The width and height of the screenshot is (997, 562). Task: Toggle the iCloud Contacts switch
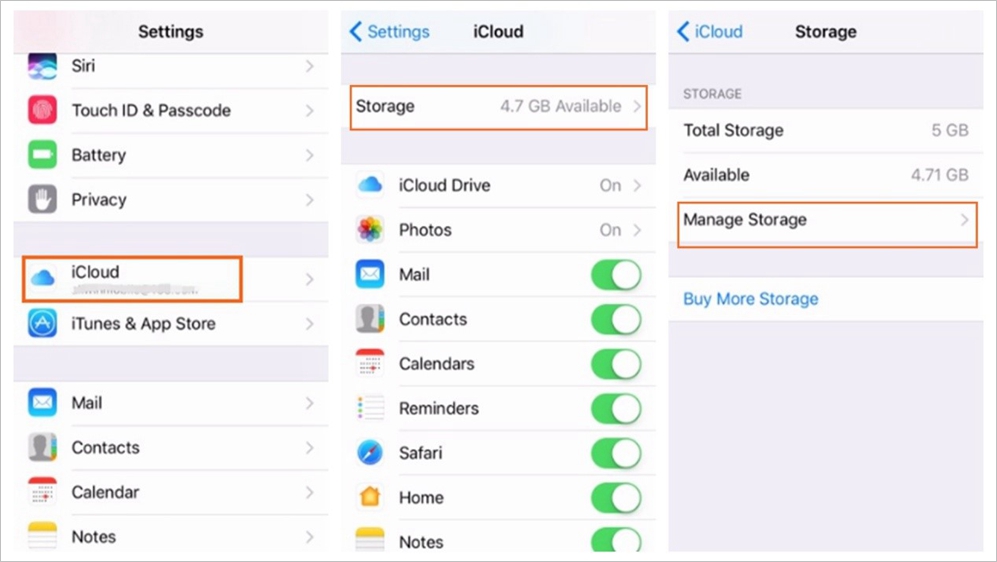616,319
